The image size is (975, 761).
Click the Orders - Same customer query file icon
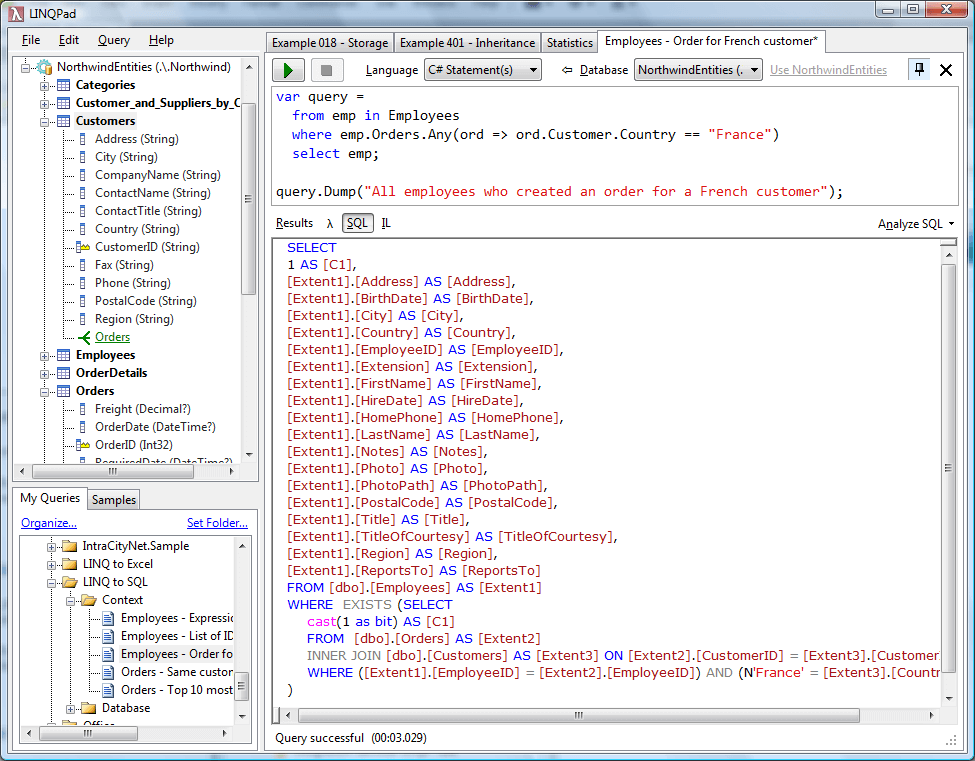(108, 672)
